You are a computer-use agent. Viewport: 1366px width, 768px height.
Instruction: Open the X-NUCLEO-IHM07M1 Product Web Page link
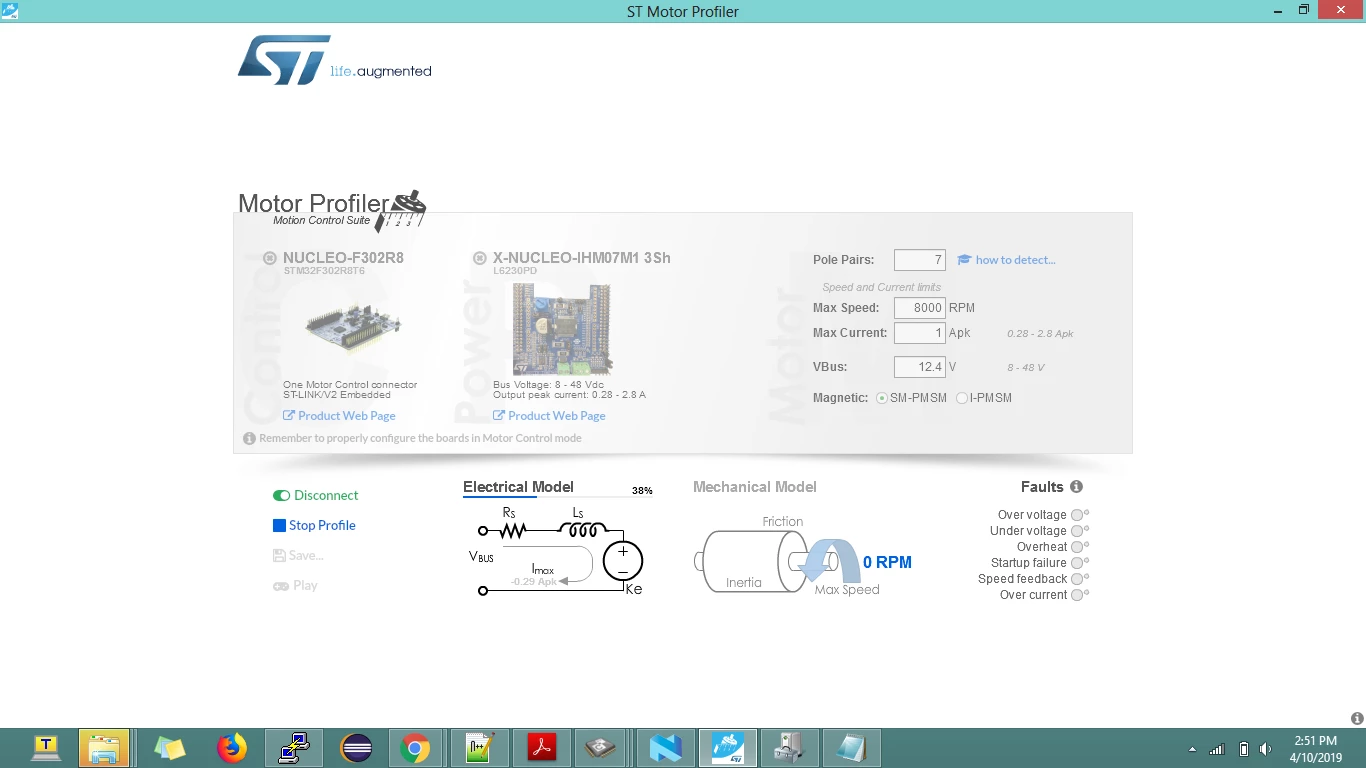549,416
